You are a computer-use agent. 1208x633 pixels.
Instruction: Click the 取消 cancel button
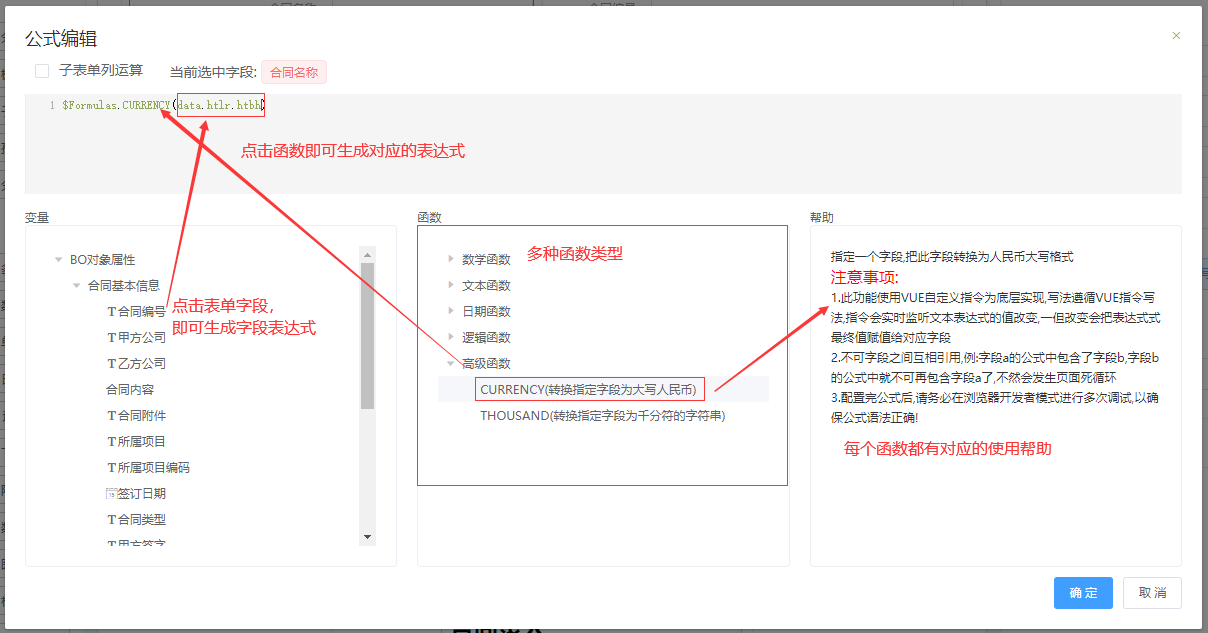(1152, 593)
